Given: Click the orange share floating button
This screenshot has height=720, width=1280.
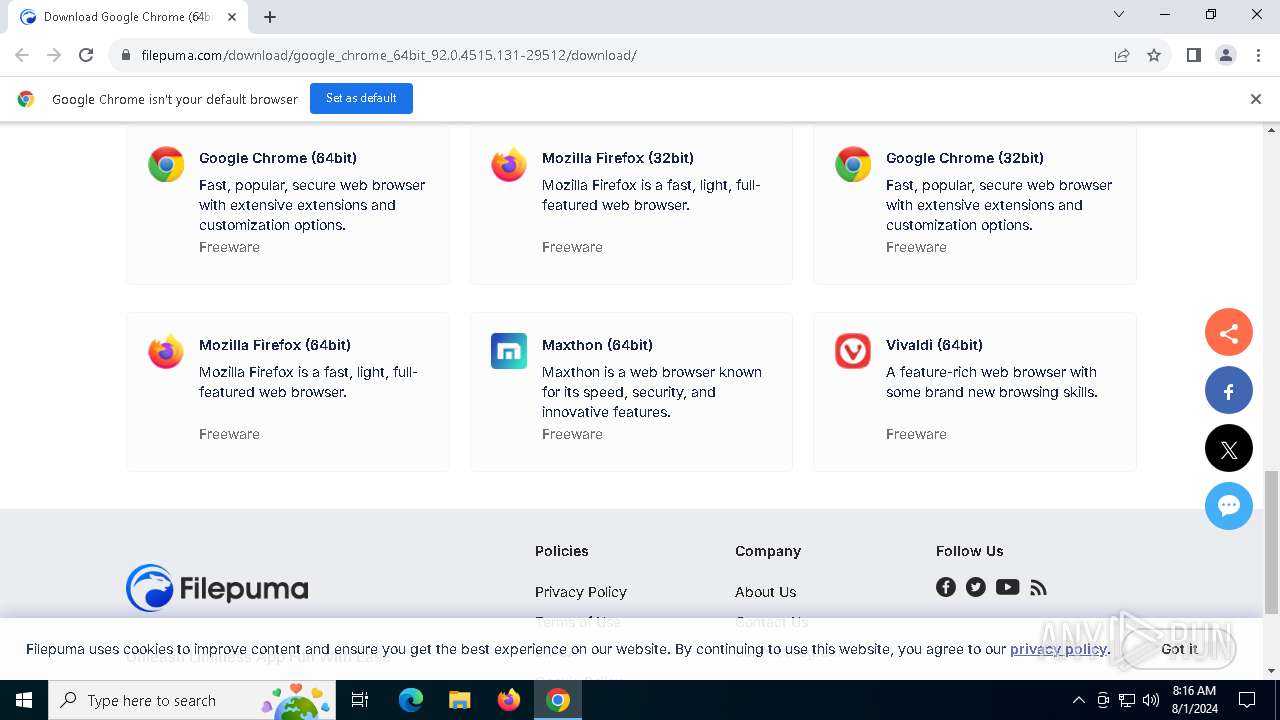Looking at the screenshot, I should point(1229,334).
